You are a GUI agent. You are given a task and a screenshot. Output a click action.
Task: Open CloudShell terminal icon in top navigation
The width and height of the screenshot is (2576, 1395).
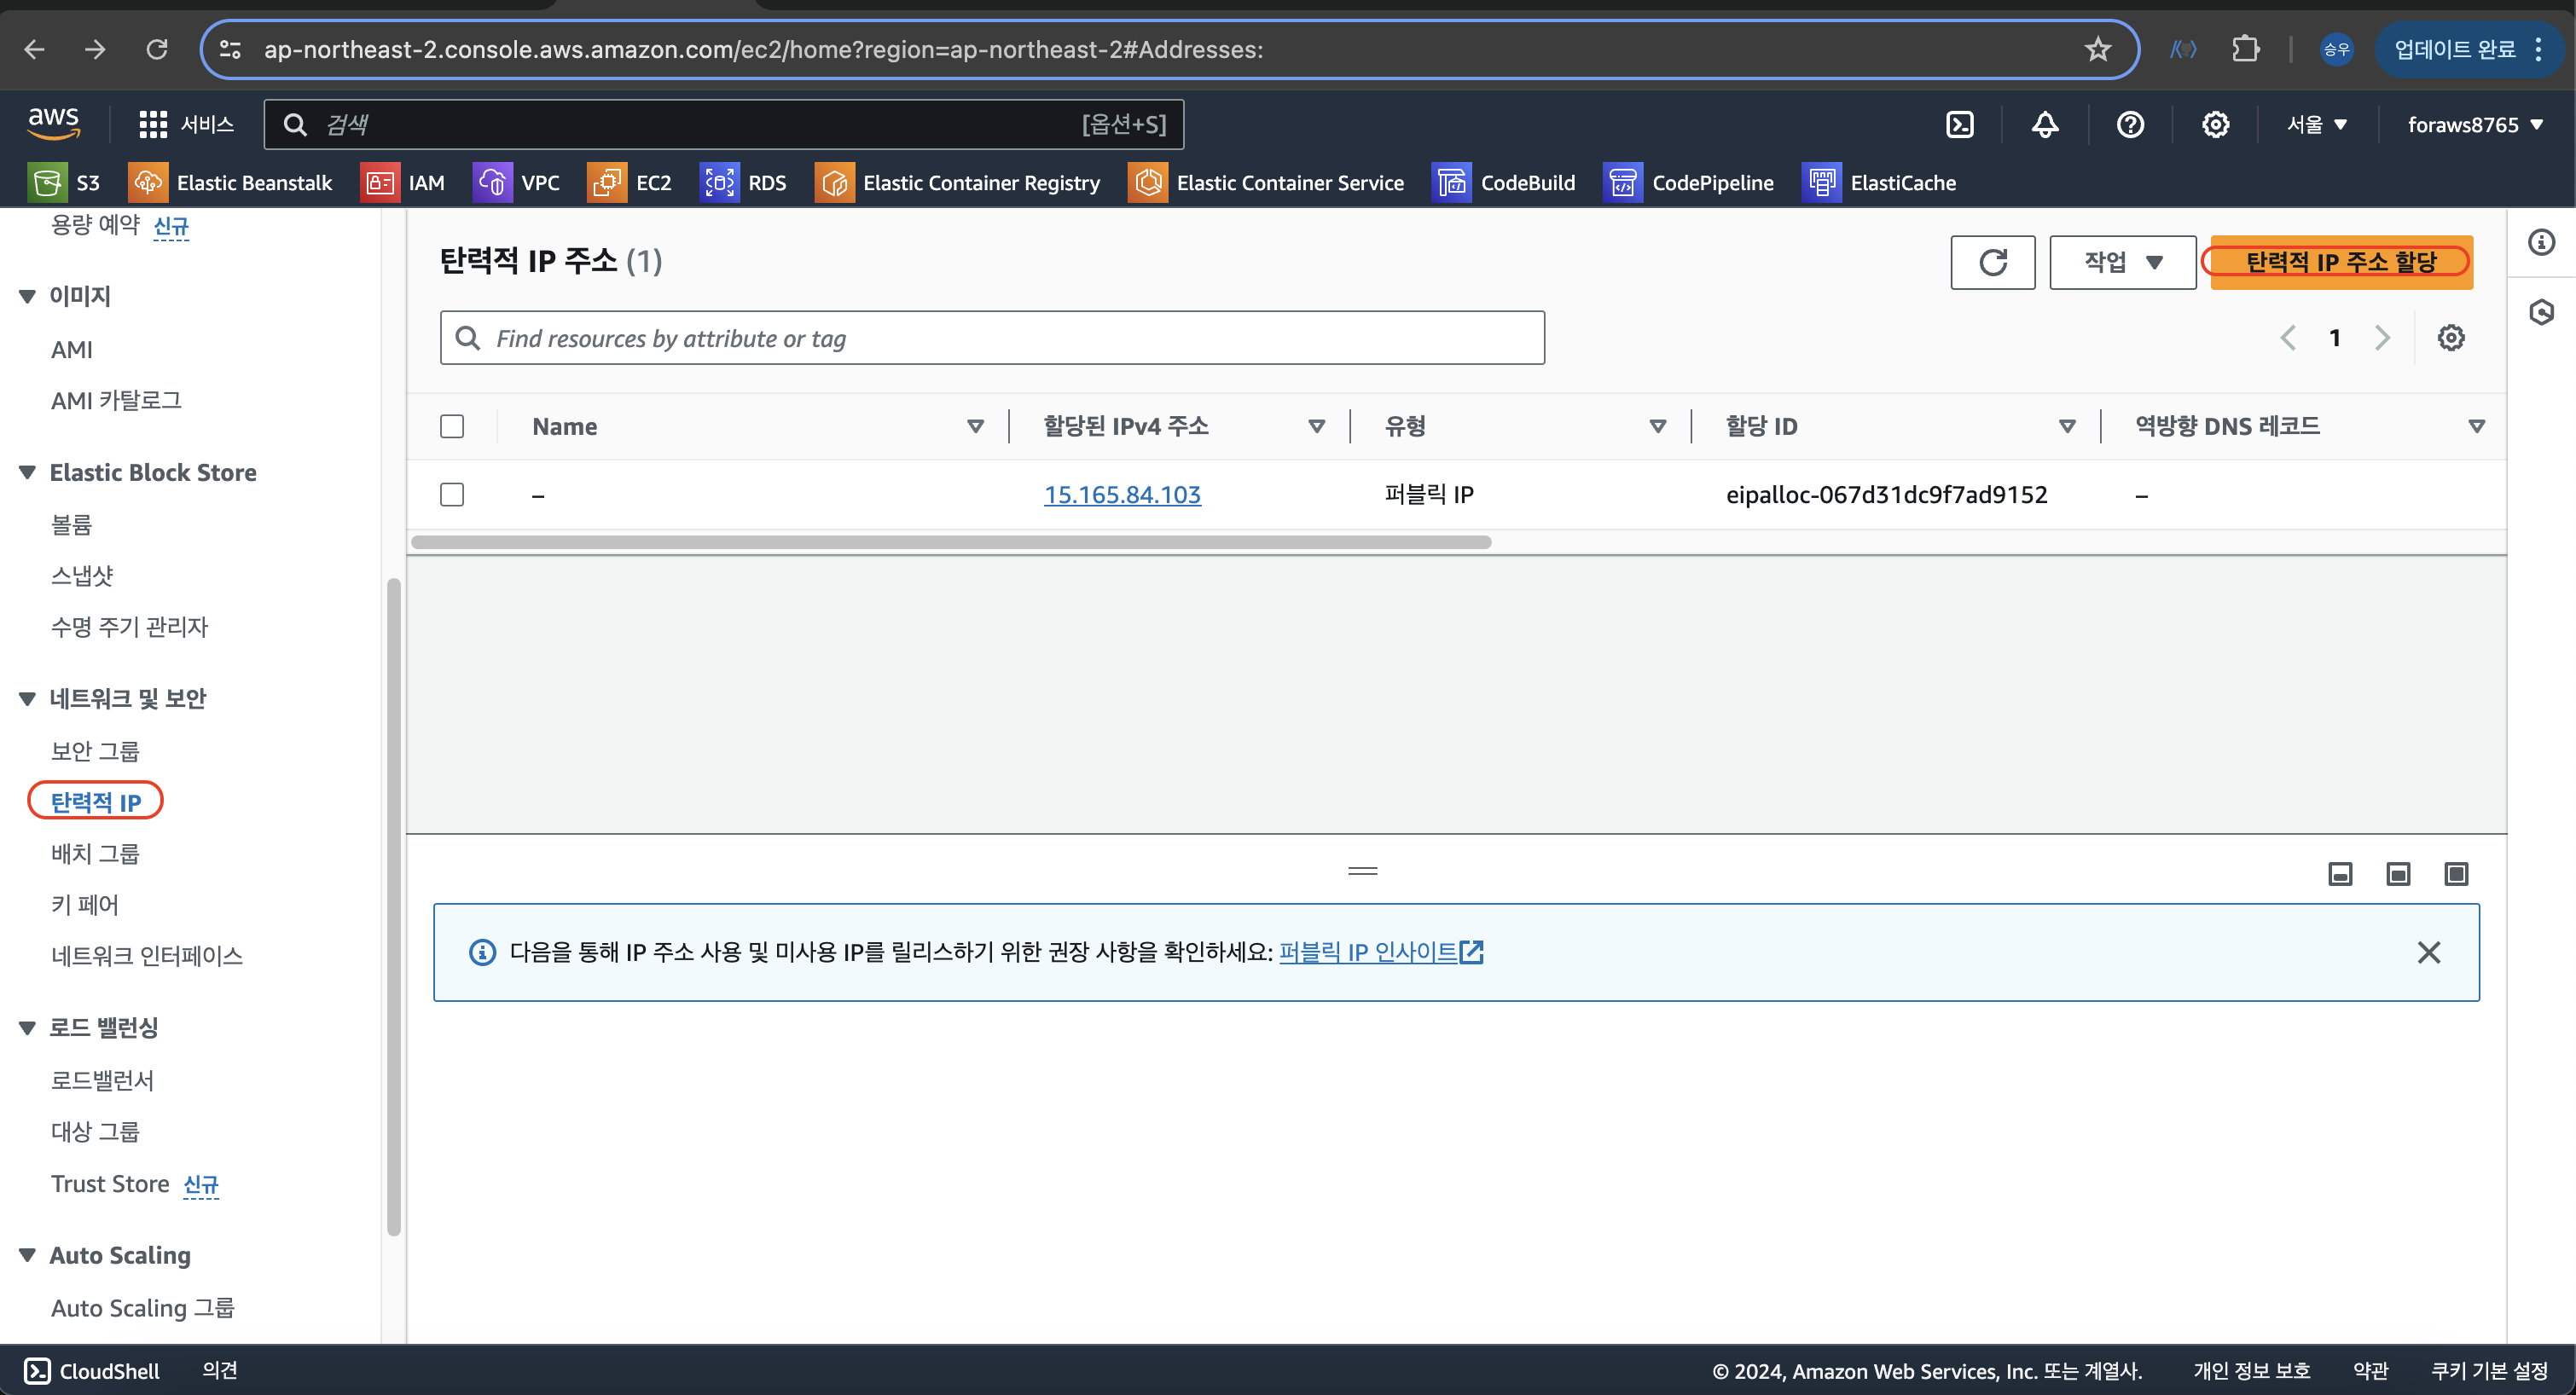click(x=1959, y=125)
